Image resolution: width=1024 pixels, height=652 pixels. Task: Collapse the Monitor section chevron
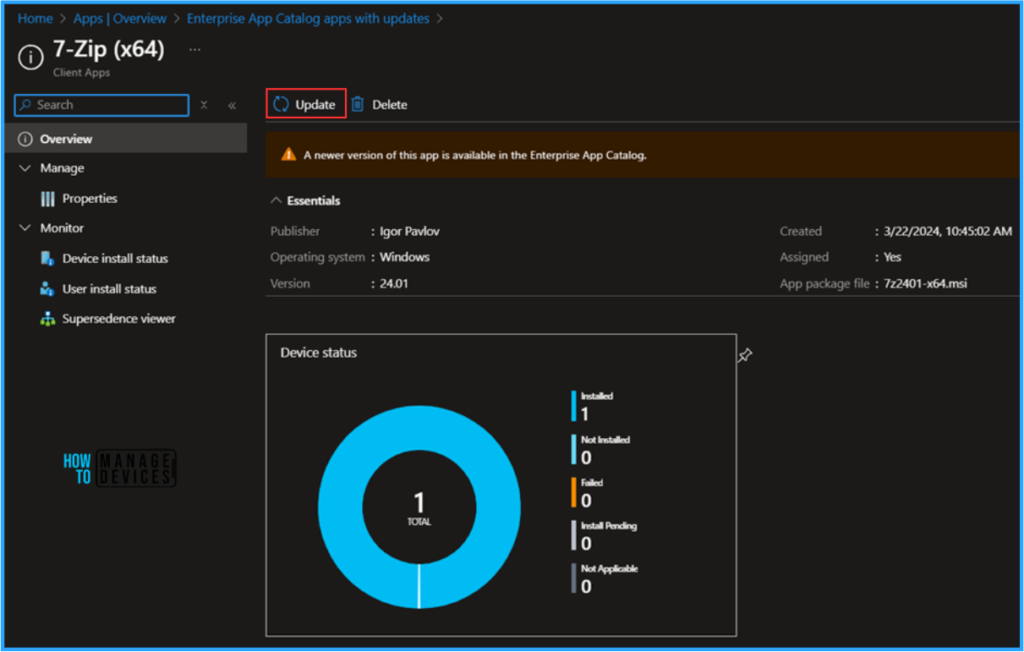25,227
